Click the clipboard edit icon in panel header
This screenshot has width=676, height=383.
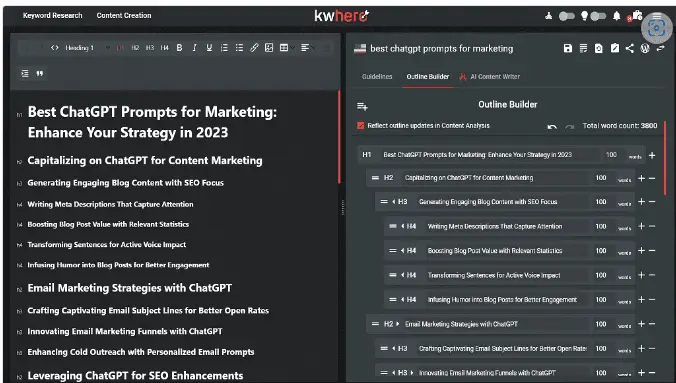[615, 48]
